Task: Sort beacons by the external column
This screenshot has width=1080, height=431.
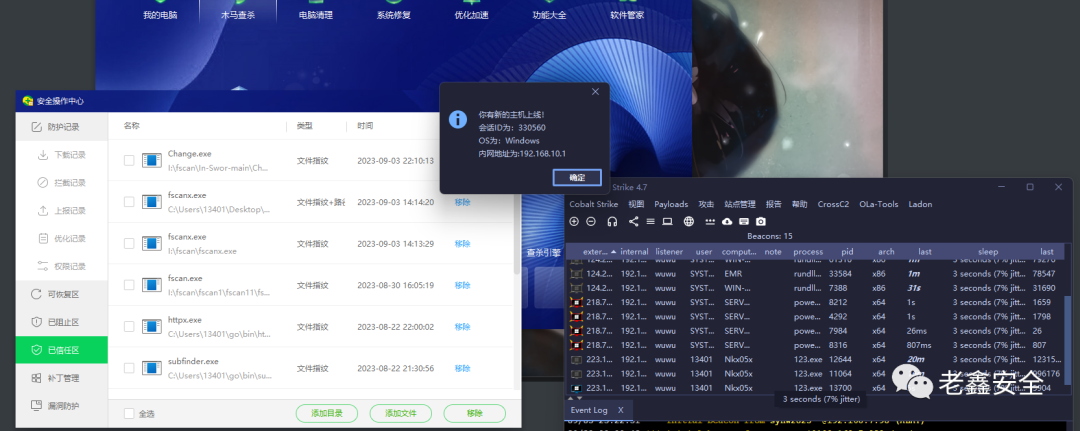Action: point(599,251)
